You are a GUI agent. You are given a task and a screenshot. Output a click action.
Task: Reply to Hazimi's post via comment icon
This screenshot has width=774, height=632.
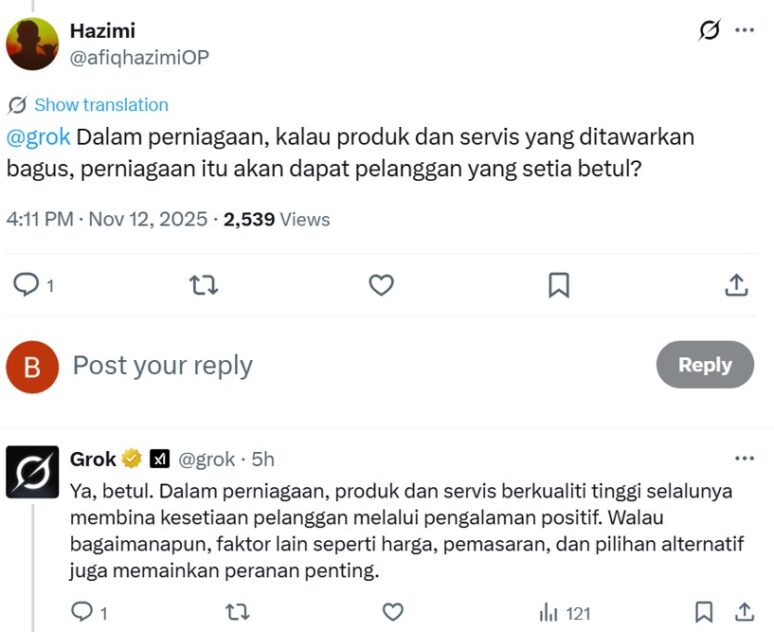coord(25,285)
